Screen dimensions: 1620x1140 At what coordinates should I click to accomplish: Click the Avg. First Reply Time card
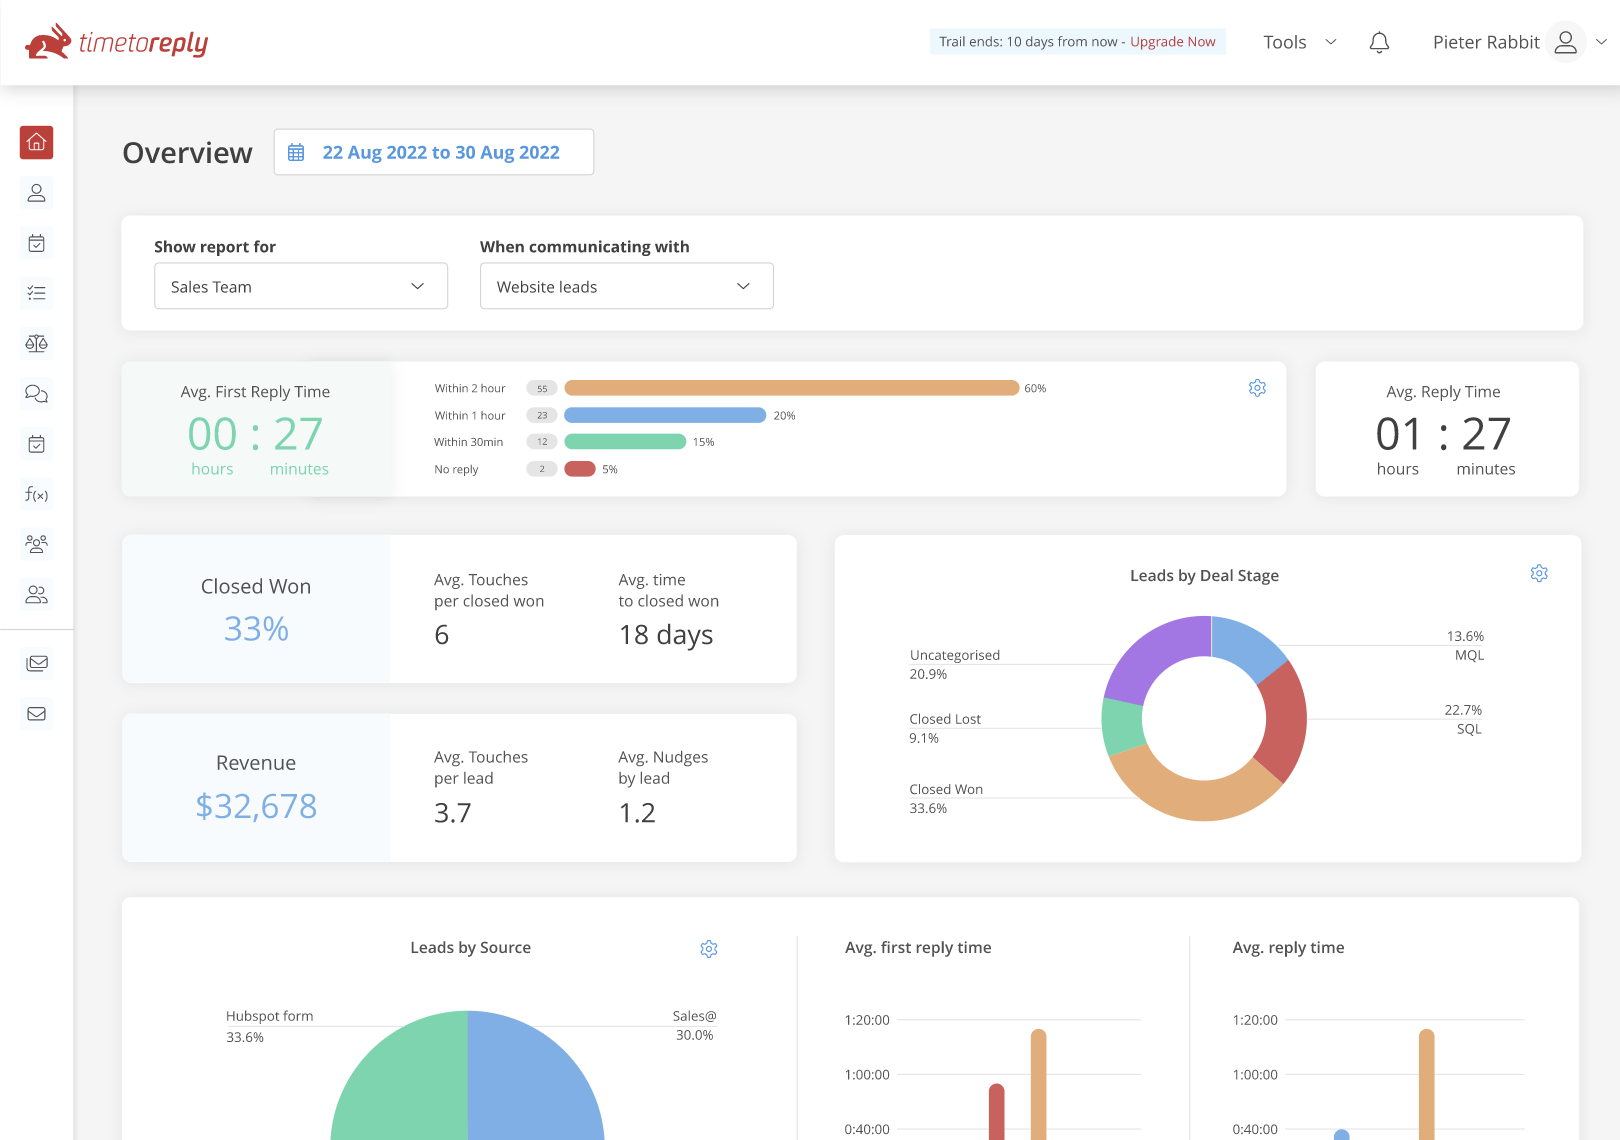[x=256, y=429]
